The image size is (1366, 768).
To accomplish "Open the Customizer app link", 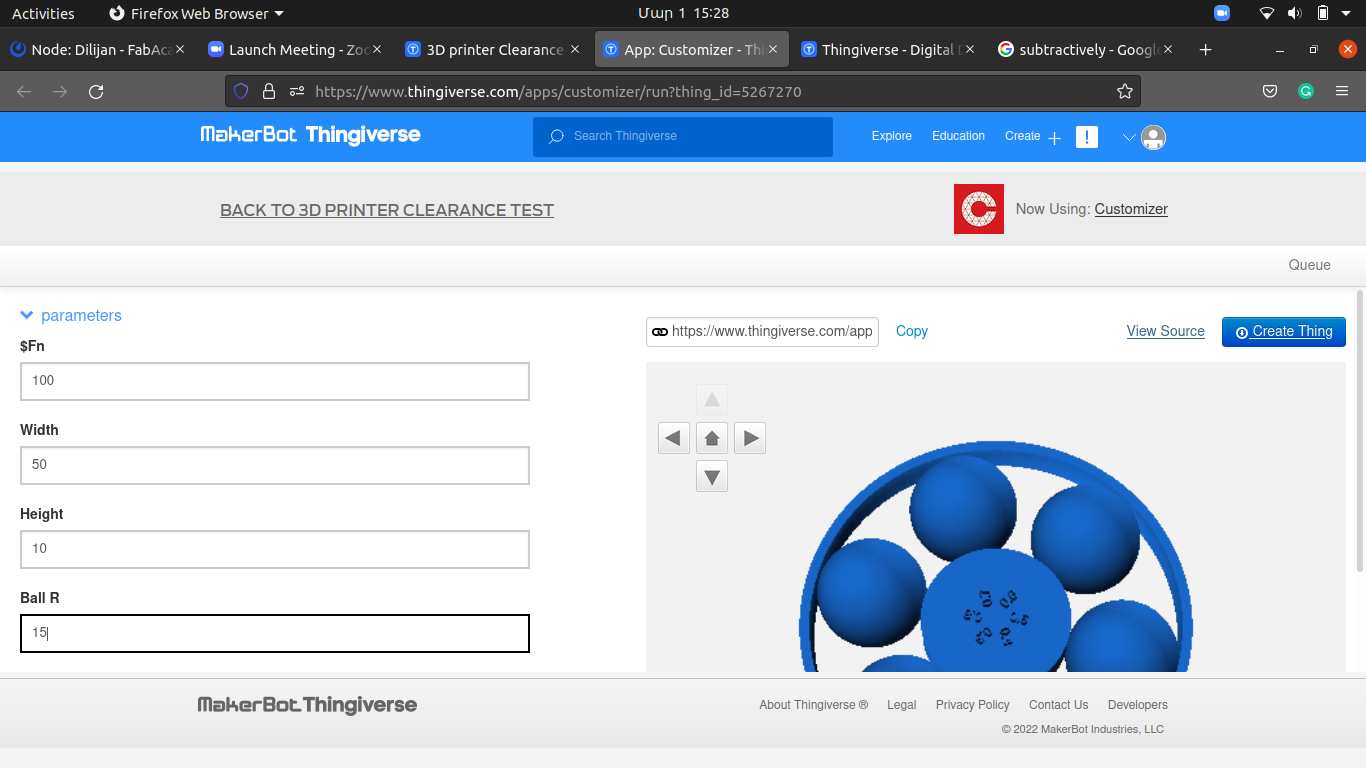I will (x=1131, y=209).
